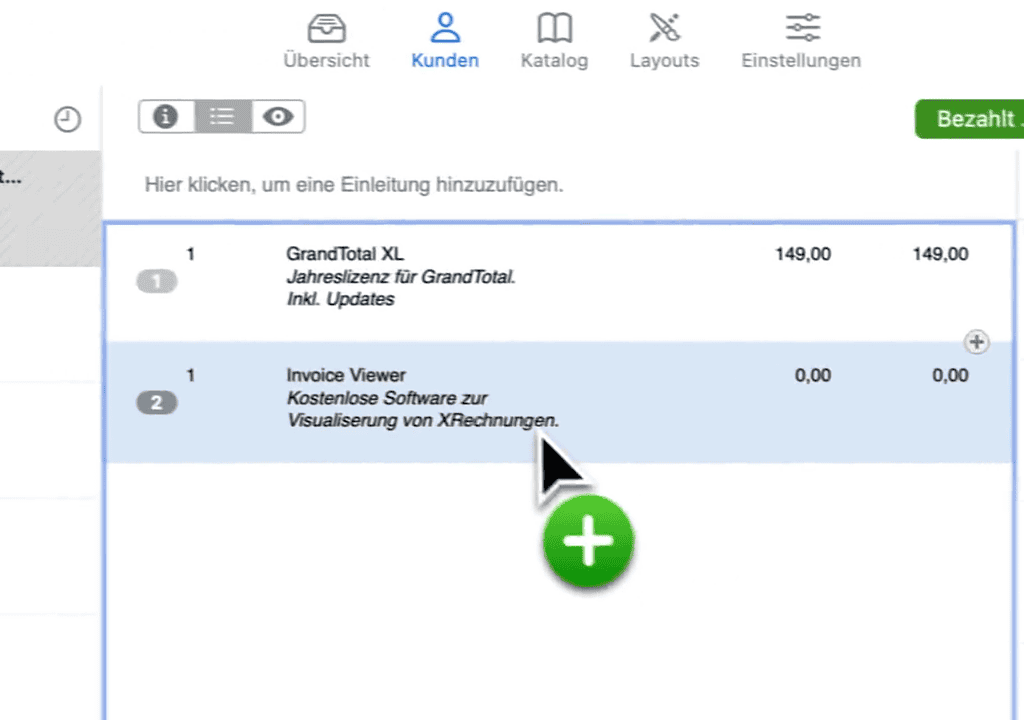1024x720 pixels.
Task: Click the clock history icon
Action: pos(67,120)
